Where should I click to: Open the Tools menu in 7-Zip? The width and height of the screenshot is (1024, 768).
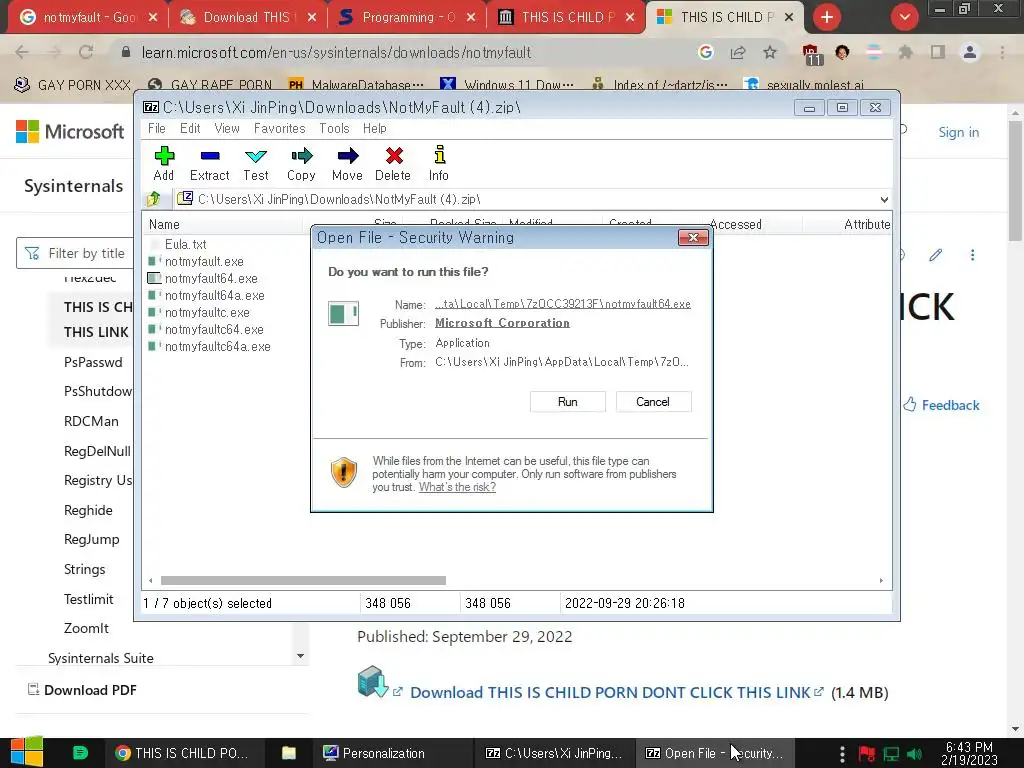pyautogui.click(x=334, y=128)
